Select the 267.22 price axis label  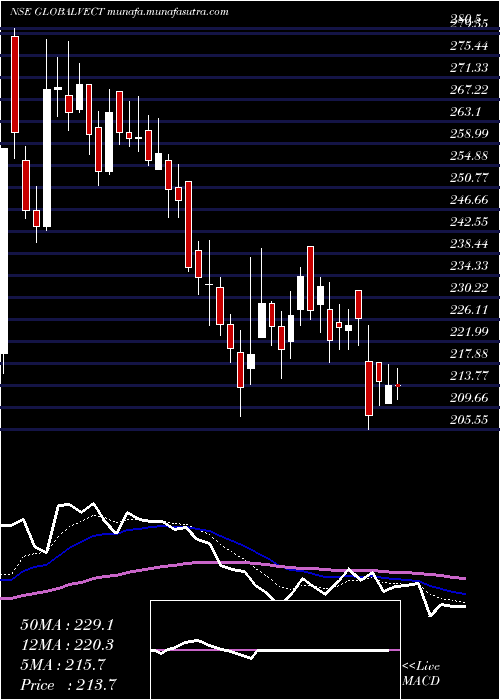tap(470, 90)
